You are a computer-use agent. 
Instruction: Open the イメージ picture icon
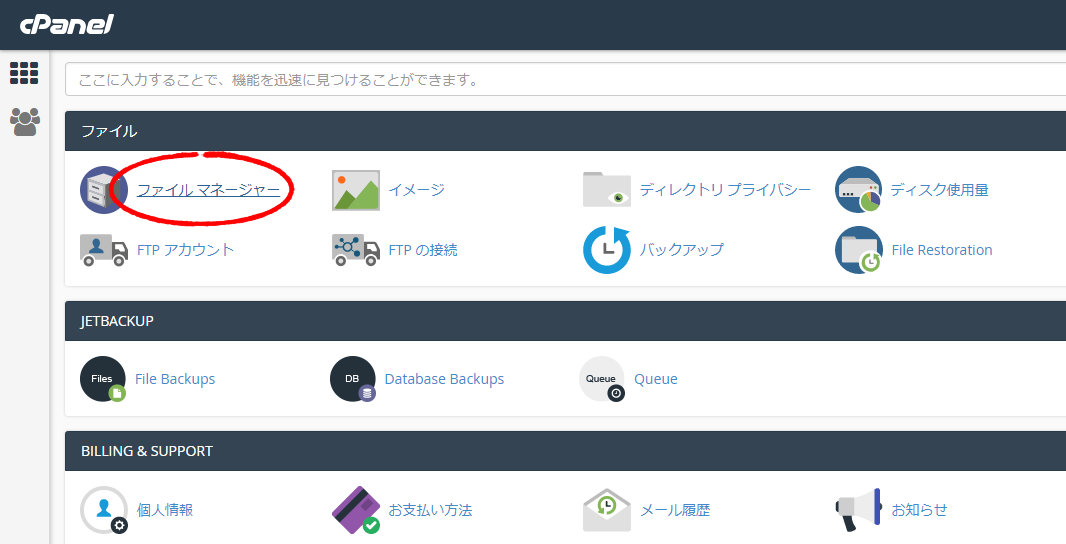356,190
